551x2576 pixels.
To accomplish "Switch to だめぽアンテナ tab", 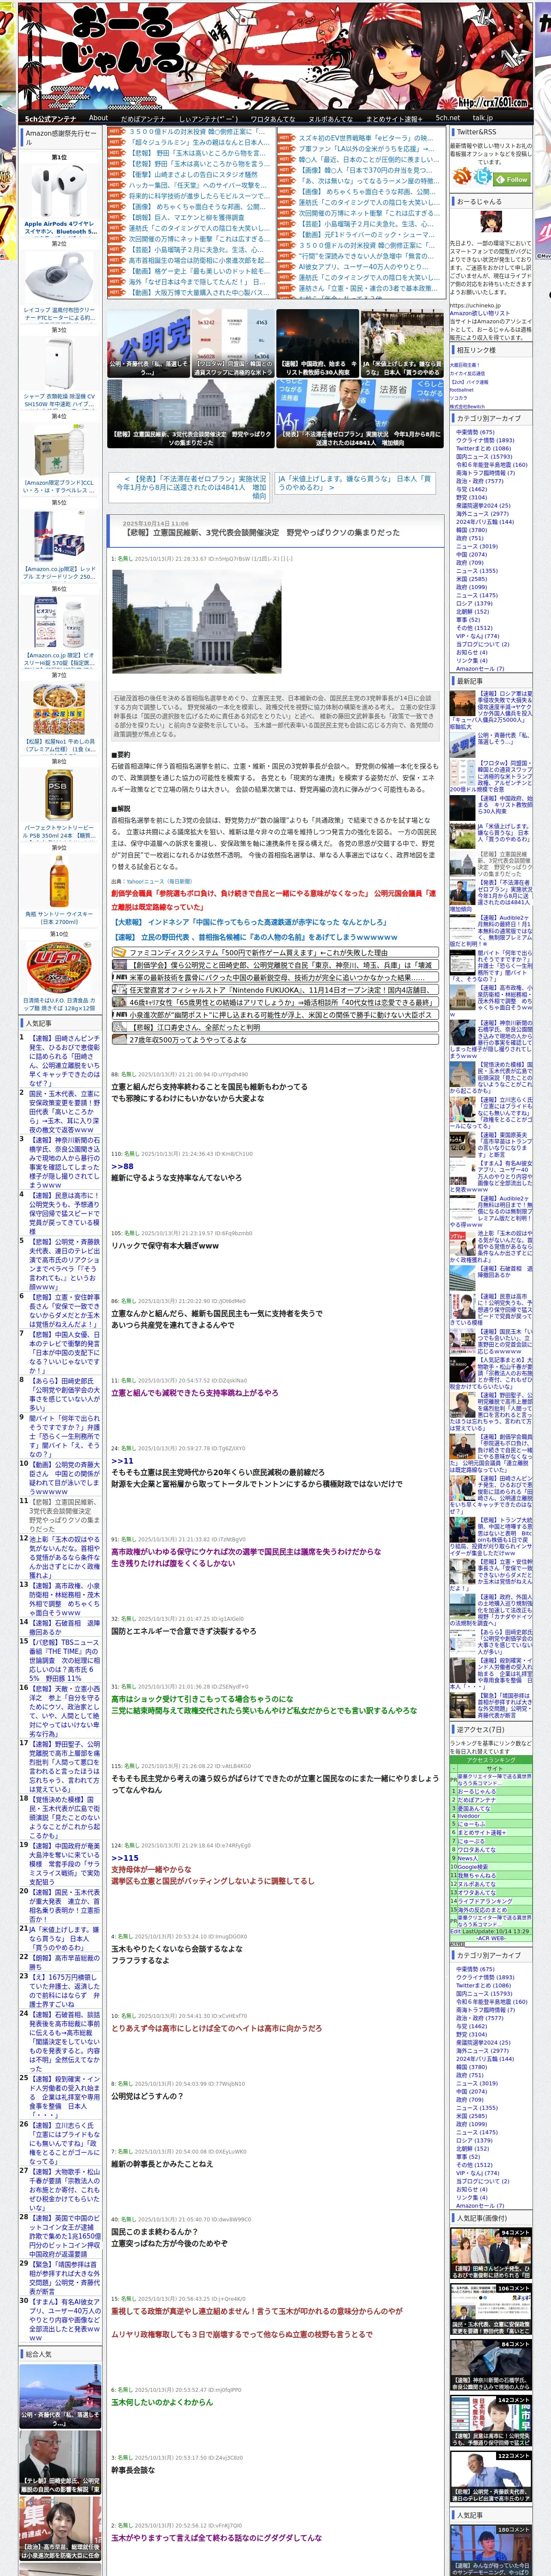I will pos(143,118).
